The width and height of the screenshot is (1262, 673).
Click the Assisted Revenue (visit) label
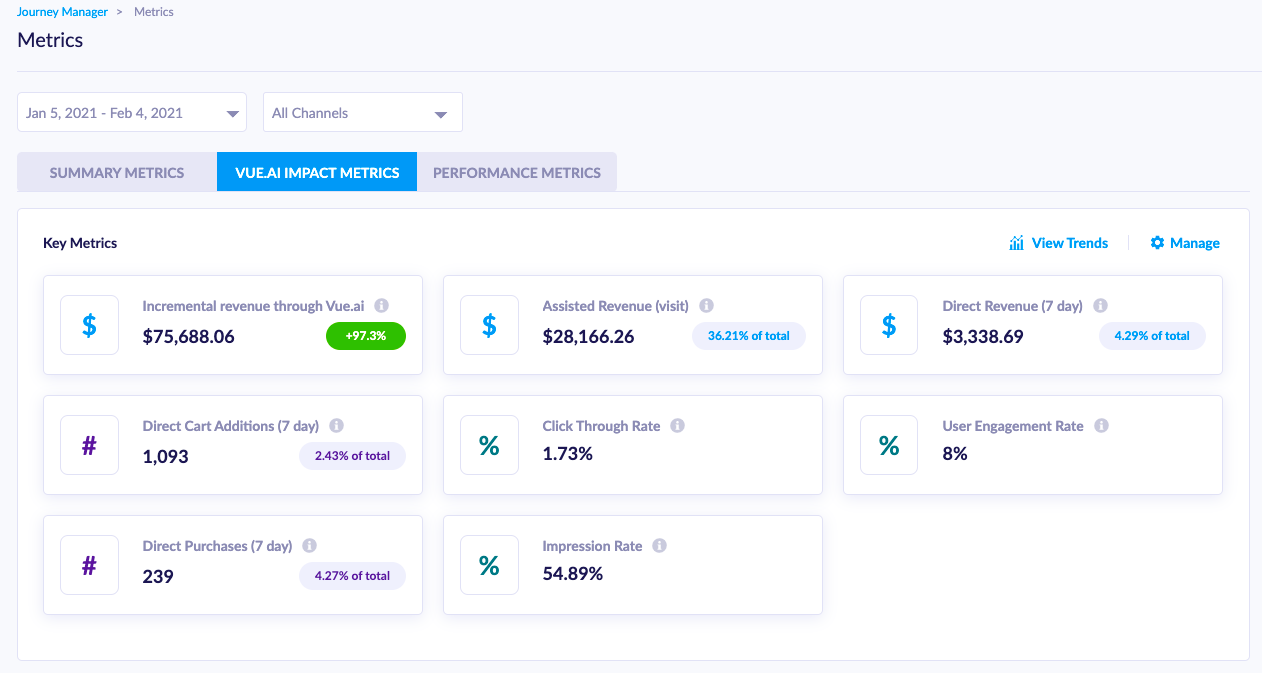coord(618,306)
